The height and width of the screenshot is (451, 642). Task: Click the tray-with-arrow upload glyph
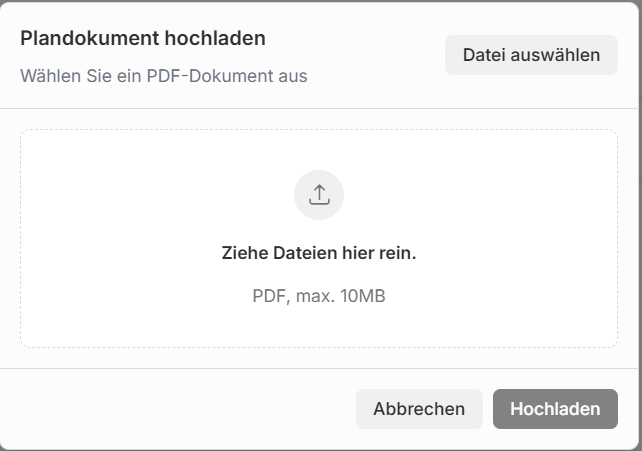pos(319,195)
